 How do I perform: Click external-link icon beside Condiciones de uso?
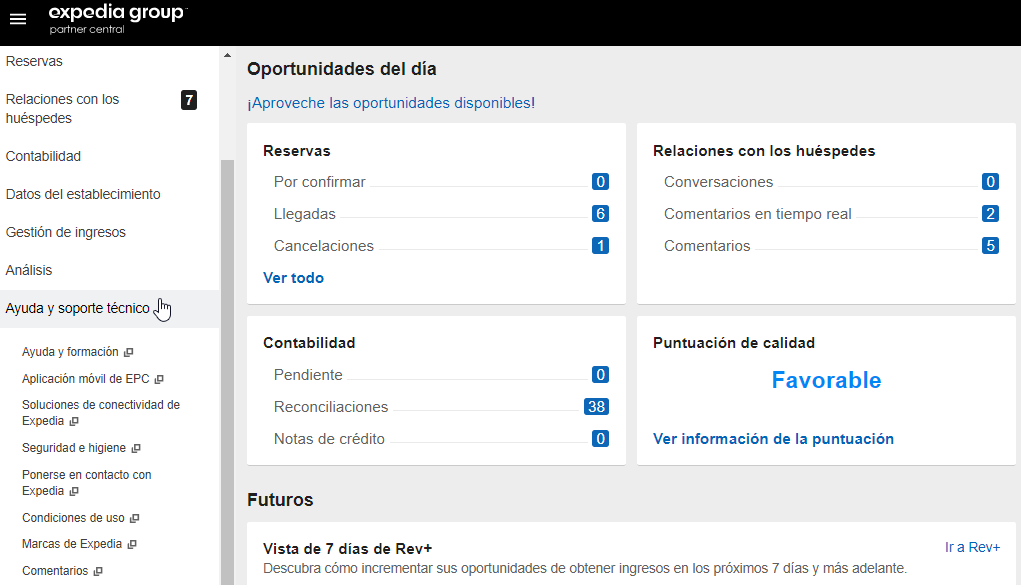pyautogui.click(x=134, y=519)
